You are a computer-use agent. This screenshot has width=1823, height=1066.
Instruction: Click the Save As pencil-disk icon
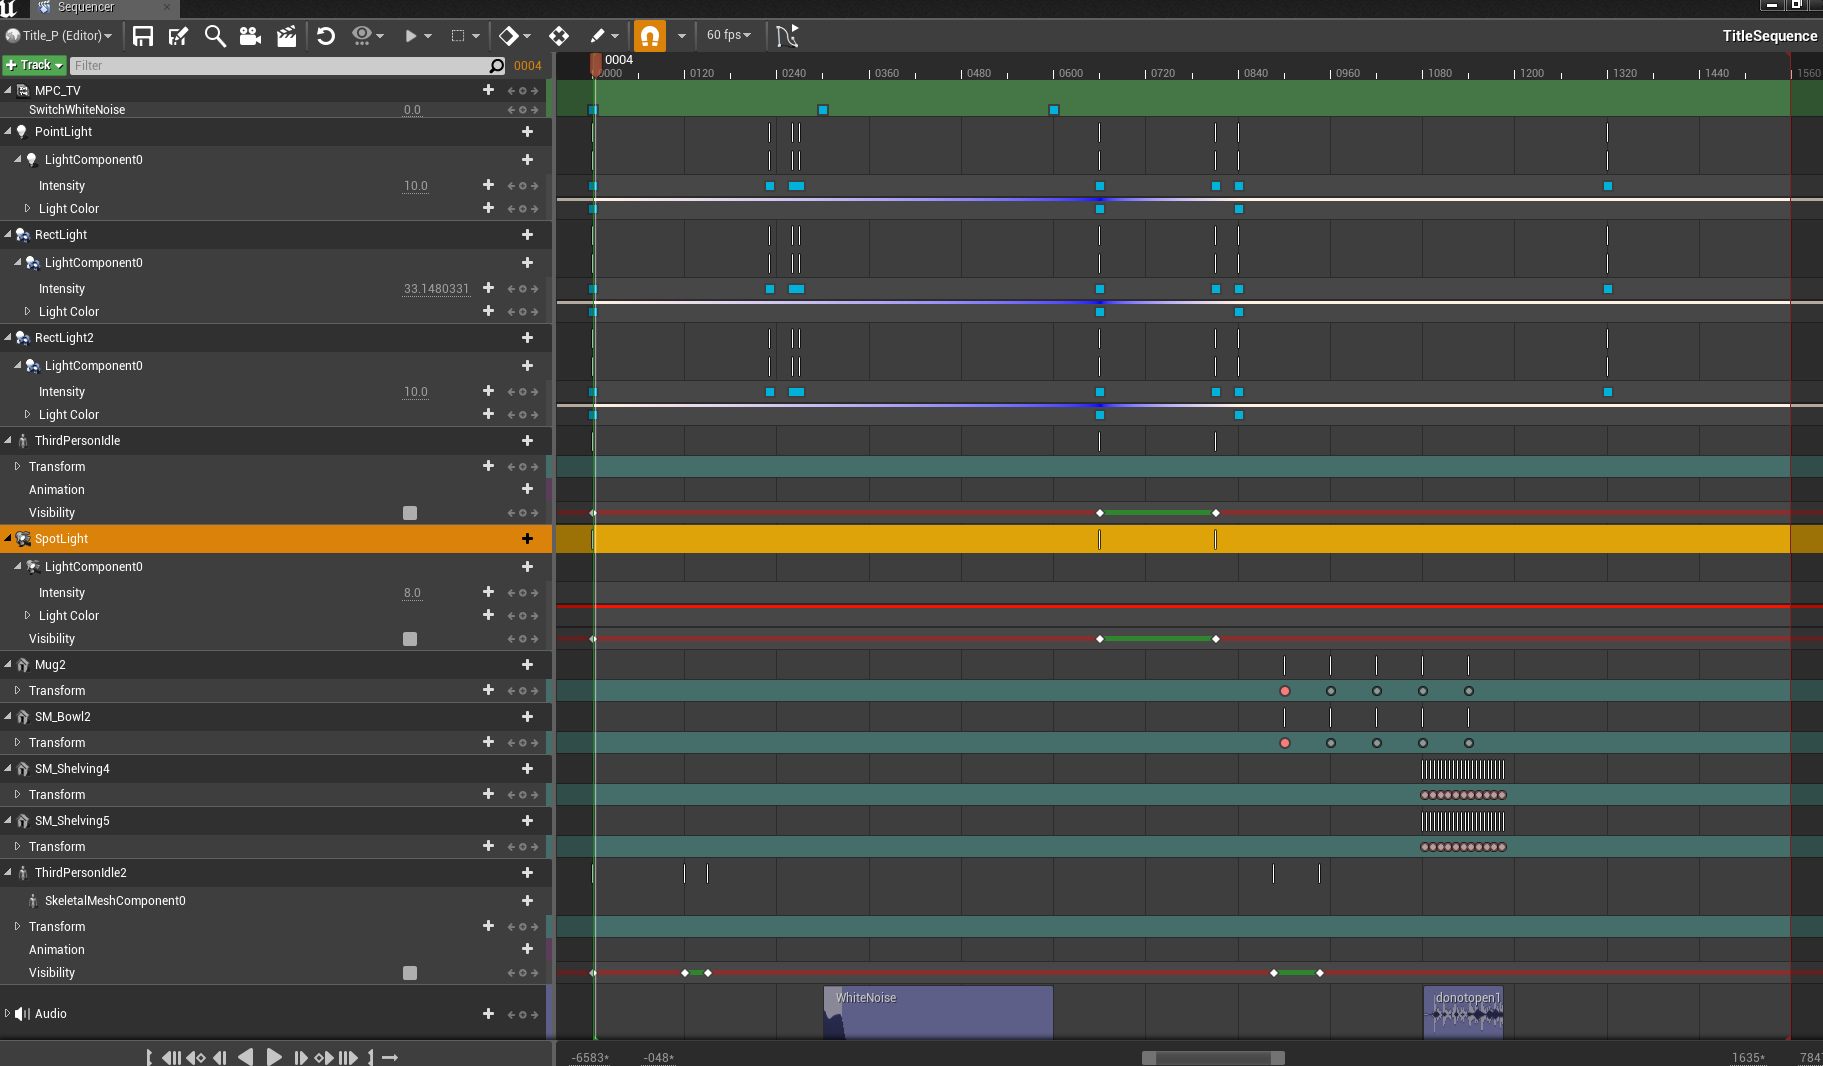179,36
